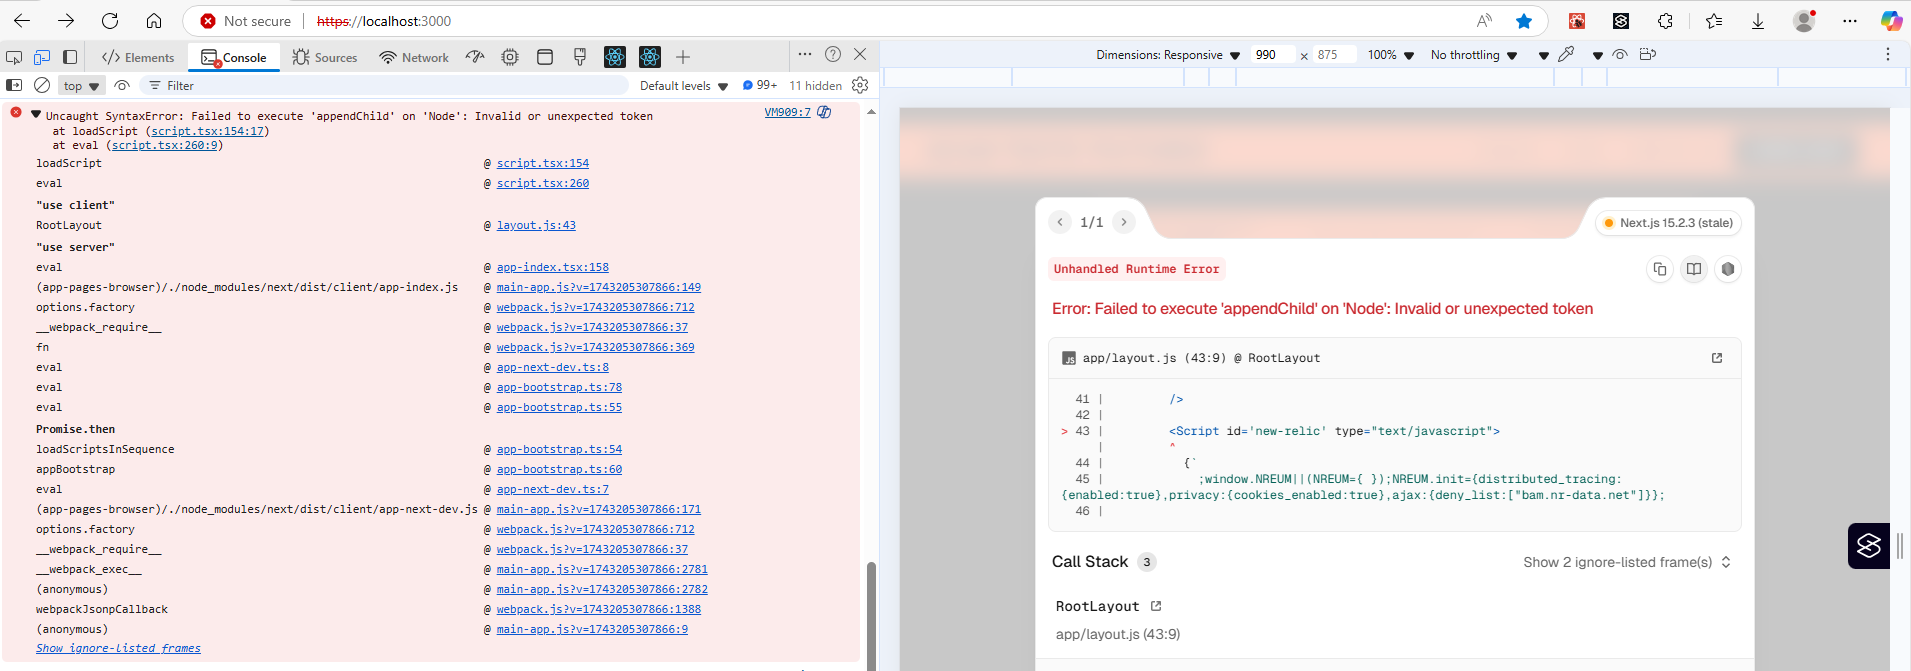This screenshot has width=1911, height=671.
Task: Open VM909:7 source link
Action: point(787,112)
